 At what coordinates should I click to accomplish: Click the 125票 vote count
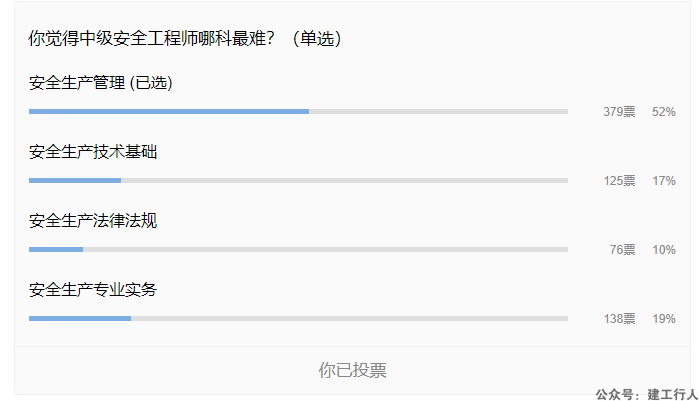619,181
